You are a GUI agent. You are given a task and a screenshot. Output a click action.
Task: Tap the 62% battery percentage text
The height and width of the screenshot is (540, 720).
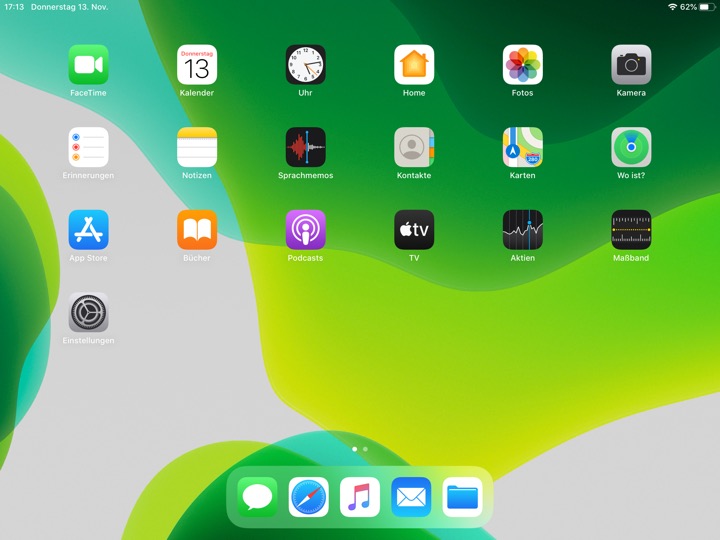[688, 7]
